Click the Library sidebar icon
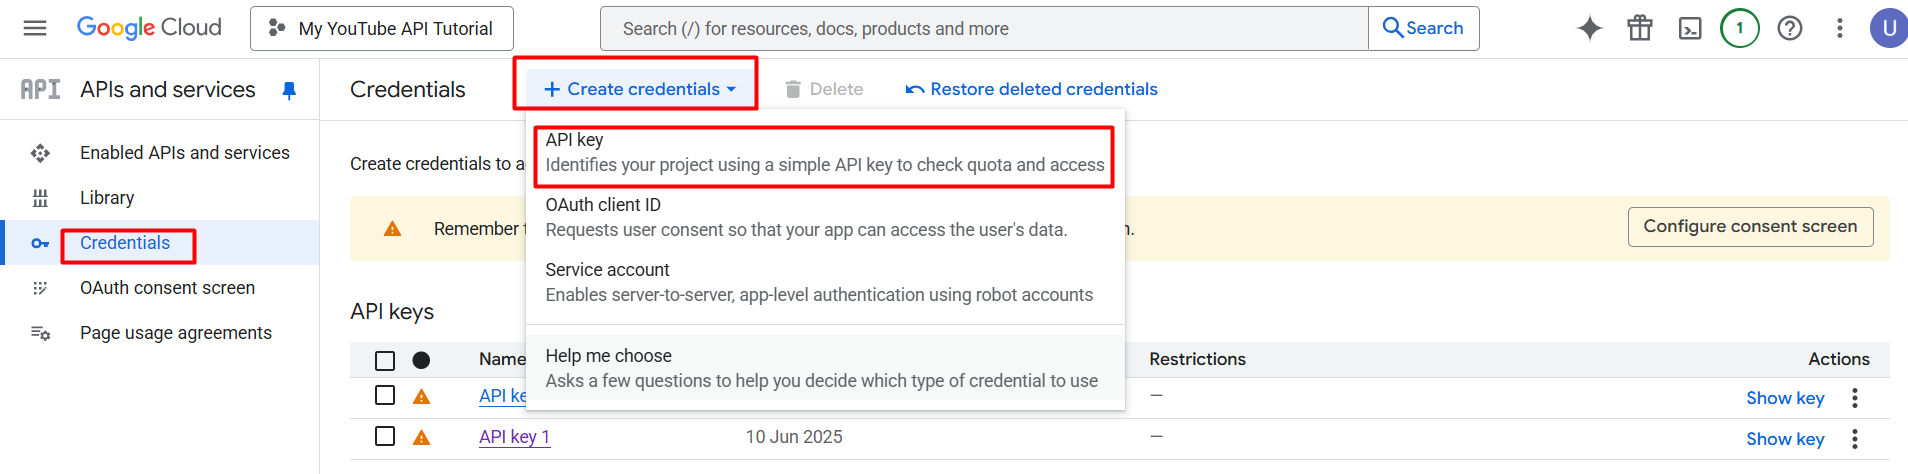1908x474 pixels. pos(40,198)
